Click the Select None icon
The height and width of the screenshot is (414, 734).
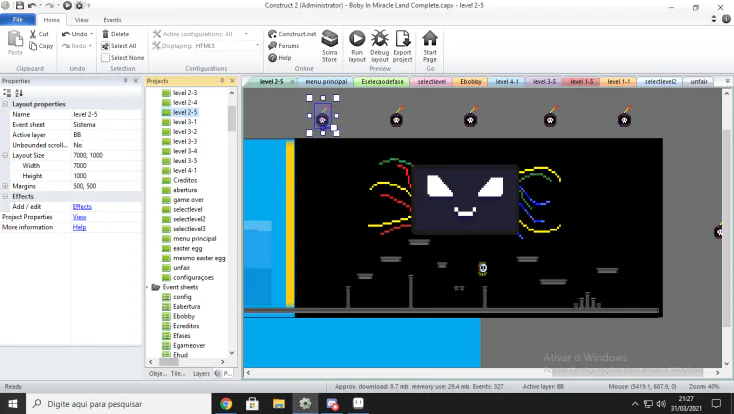tap(105, 58)
